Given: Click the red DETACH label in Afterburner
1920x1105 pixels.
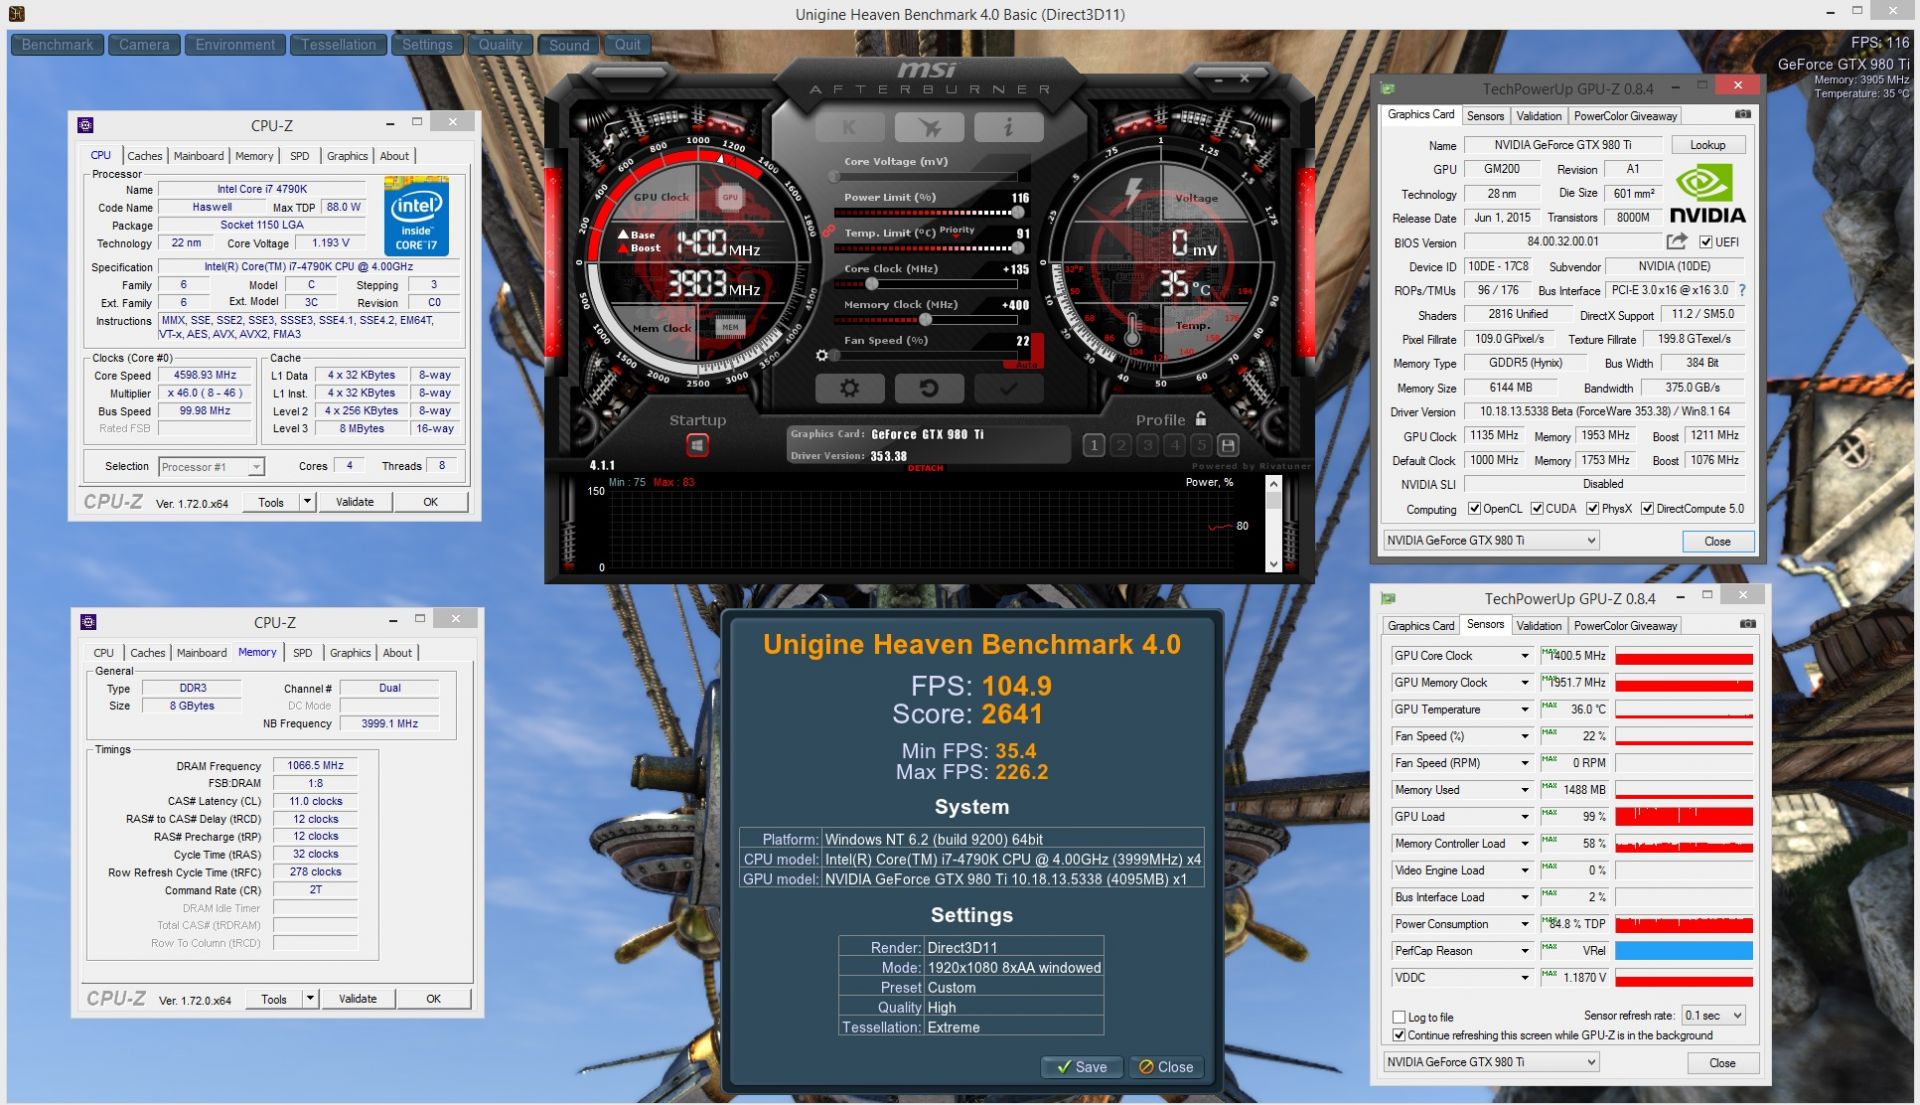Looking at the screenshot, I should [925, 468].
